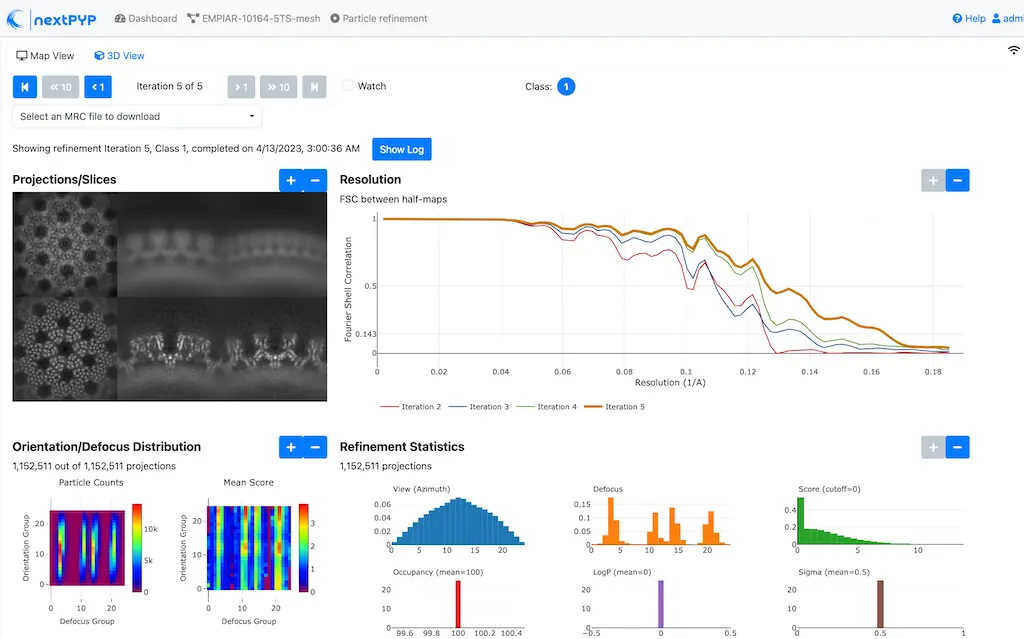Jump to the first iteration
This screenshot has height=639, width=1024.
point(25,87)
